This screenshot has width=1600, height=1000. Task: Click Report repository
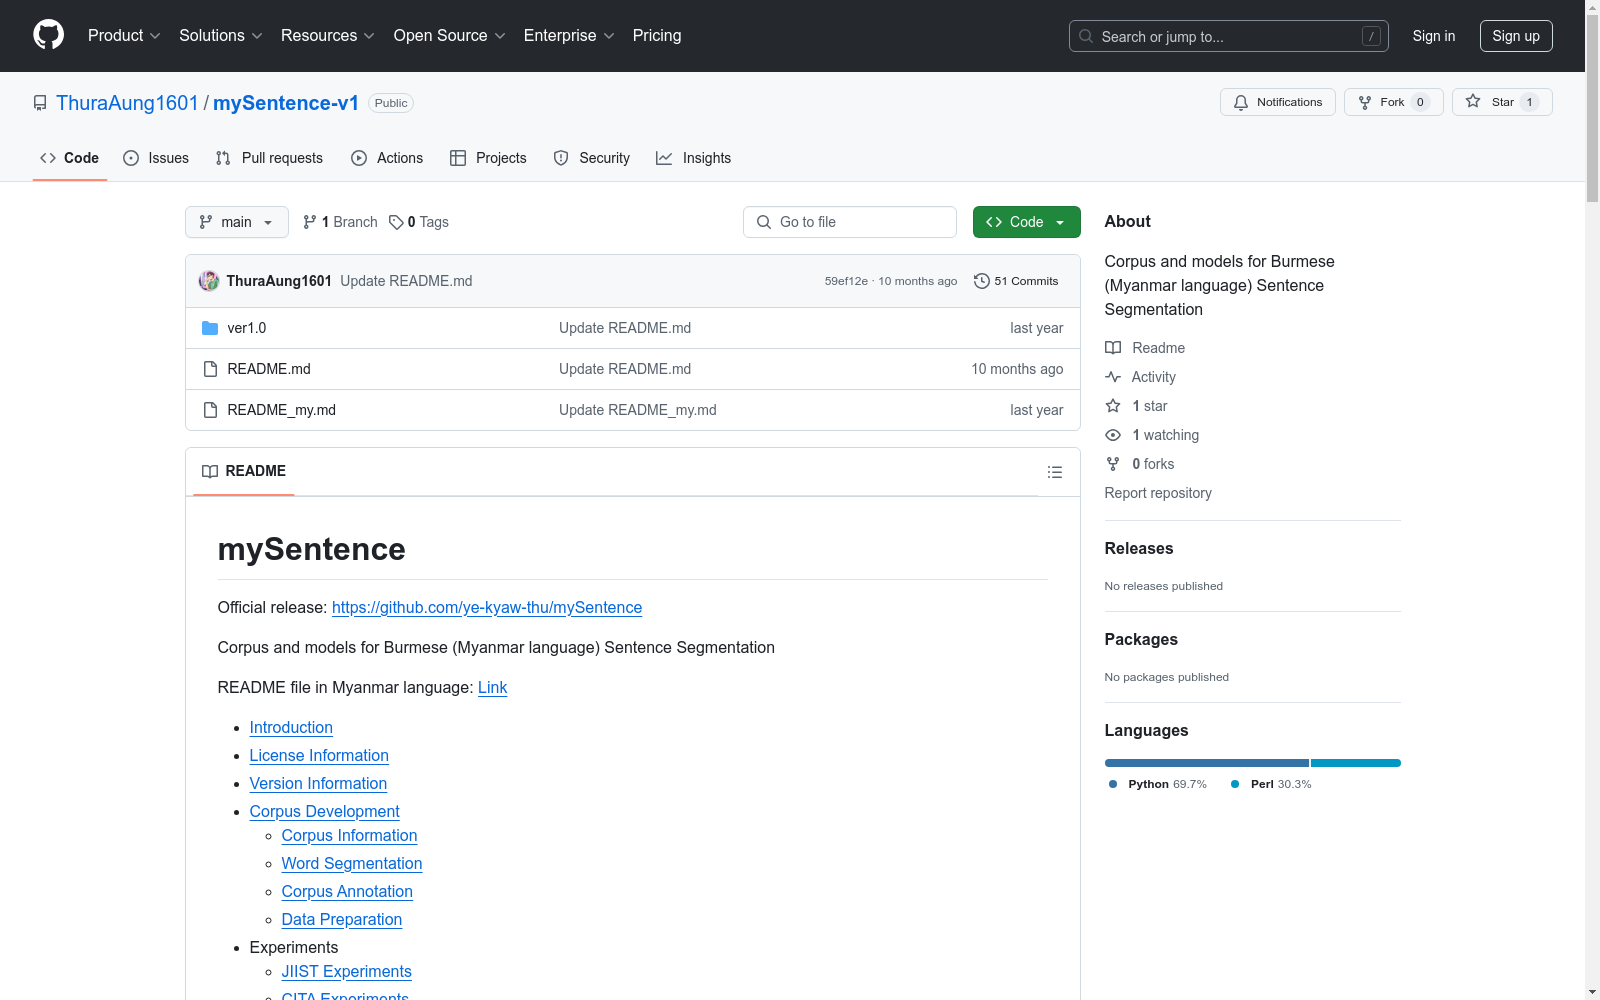point(1158,493)
